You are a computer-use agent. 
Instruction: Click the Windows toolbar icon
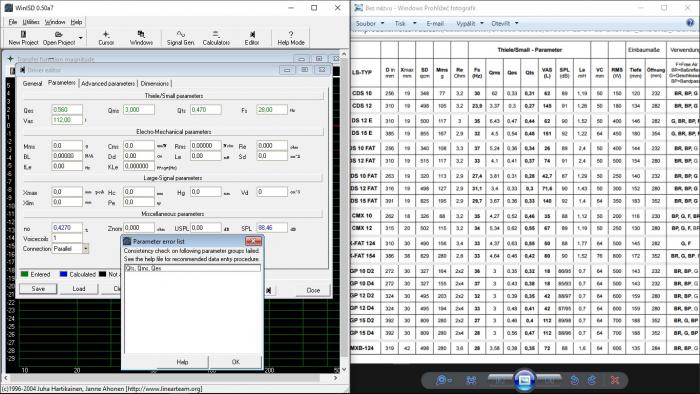(141, 38)
